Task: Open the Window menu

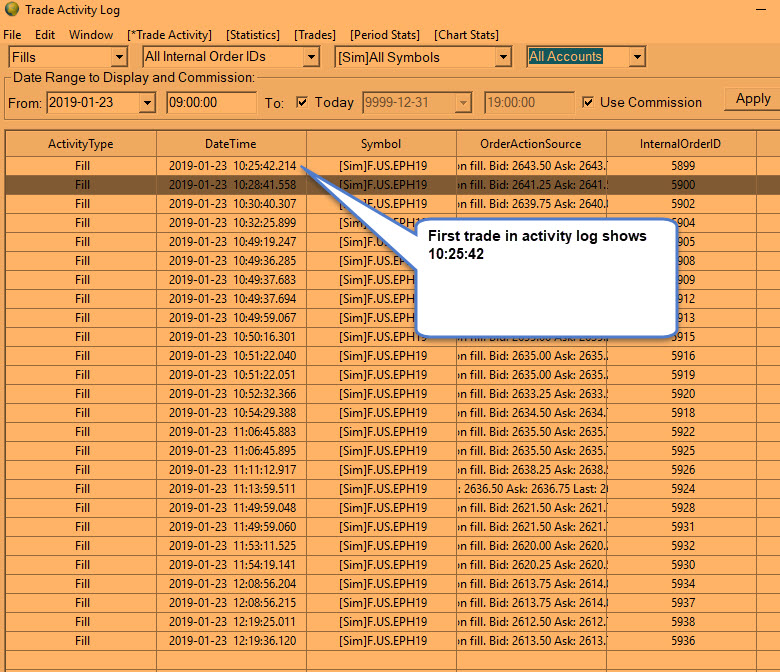Action: [x=91, y=35]
